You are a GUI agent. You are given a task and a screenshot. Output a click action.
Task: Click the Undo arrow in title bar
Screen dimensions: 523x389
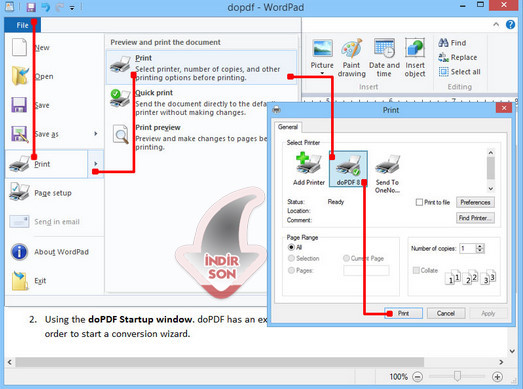pos(46,7)
